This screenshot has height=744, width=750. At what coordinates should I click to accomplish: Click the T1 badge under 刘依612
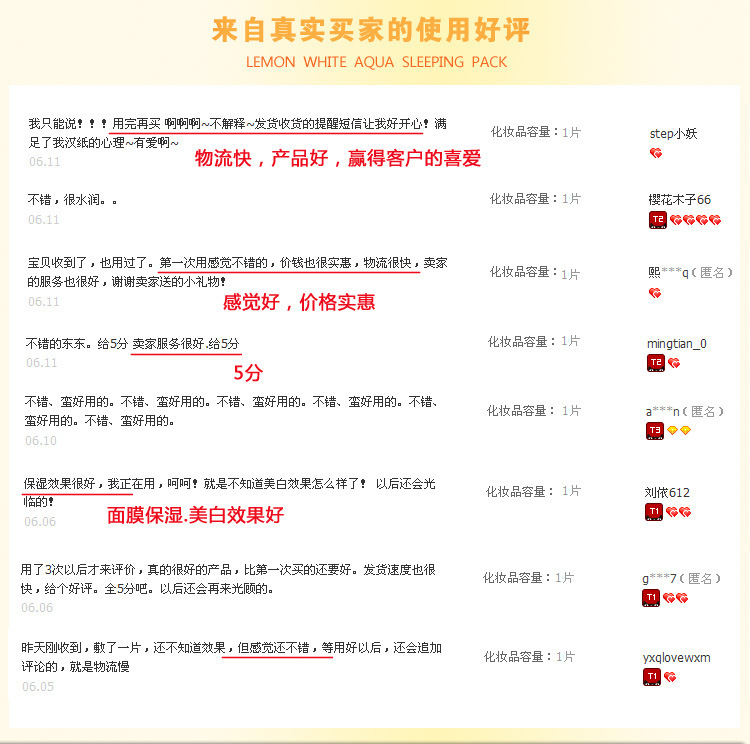653,512
